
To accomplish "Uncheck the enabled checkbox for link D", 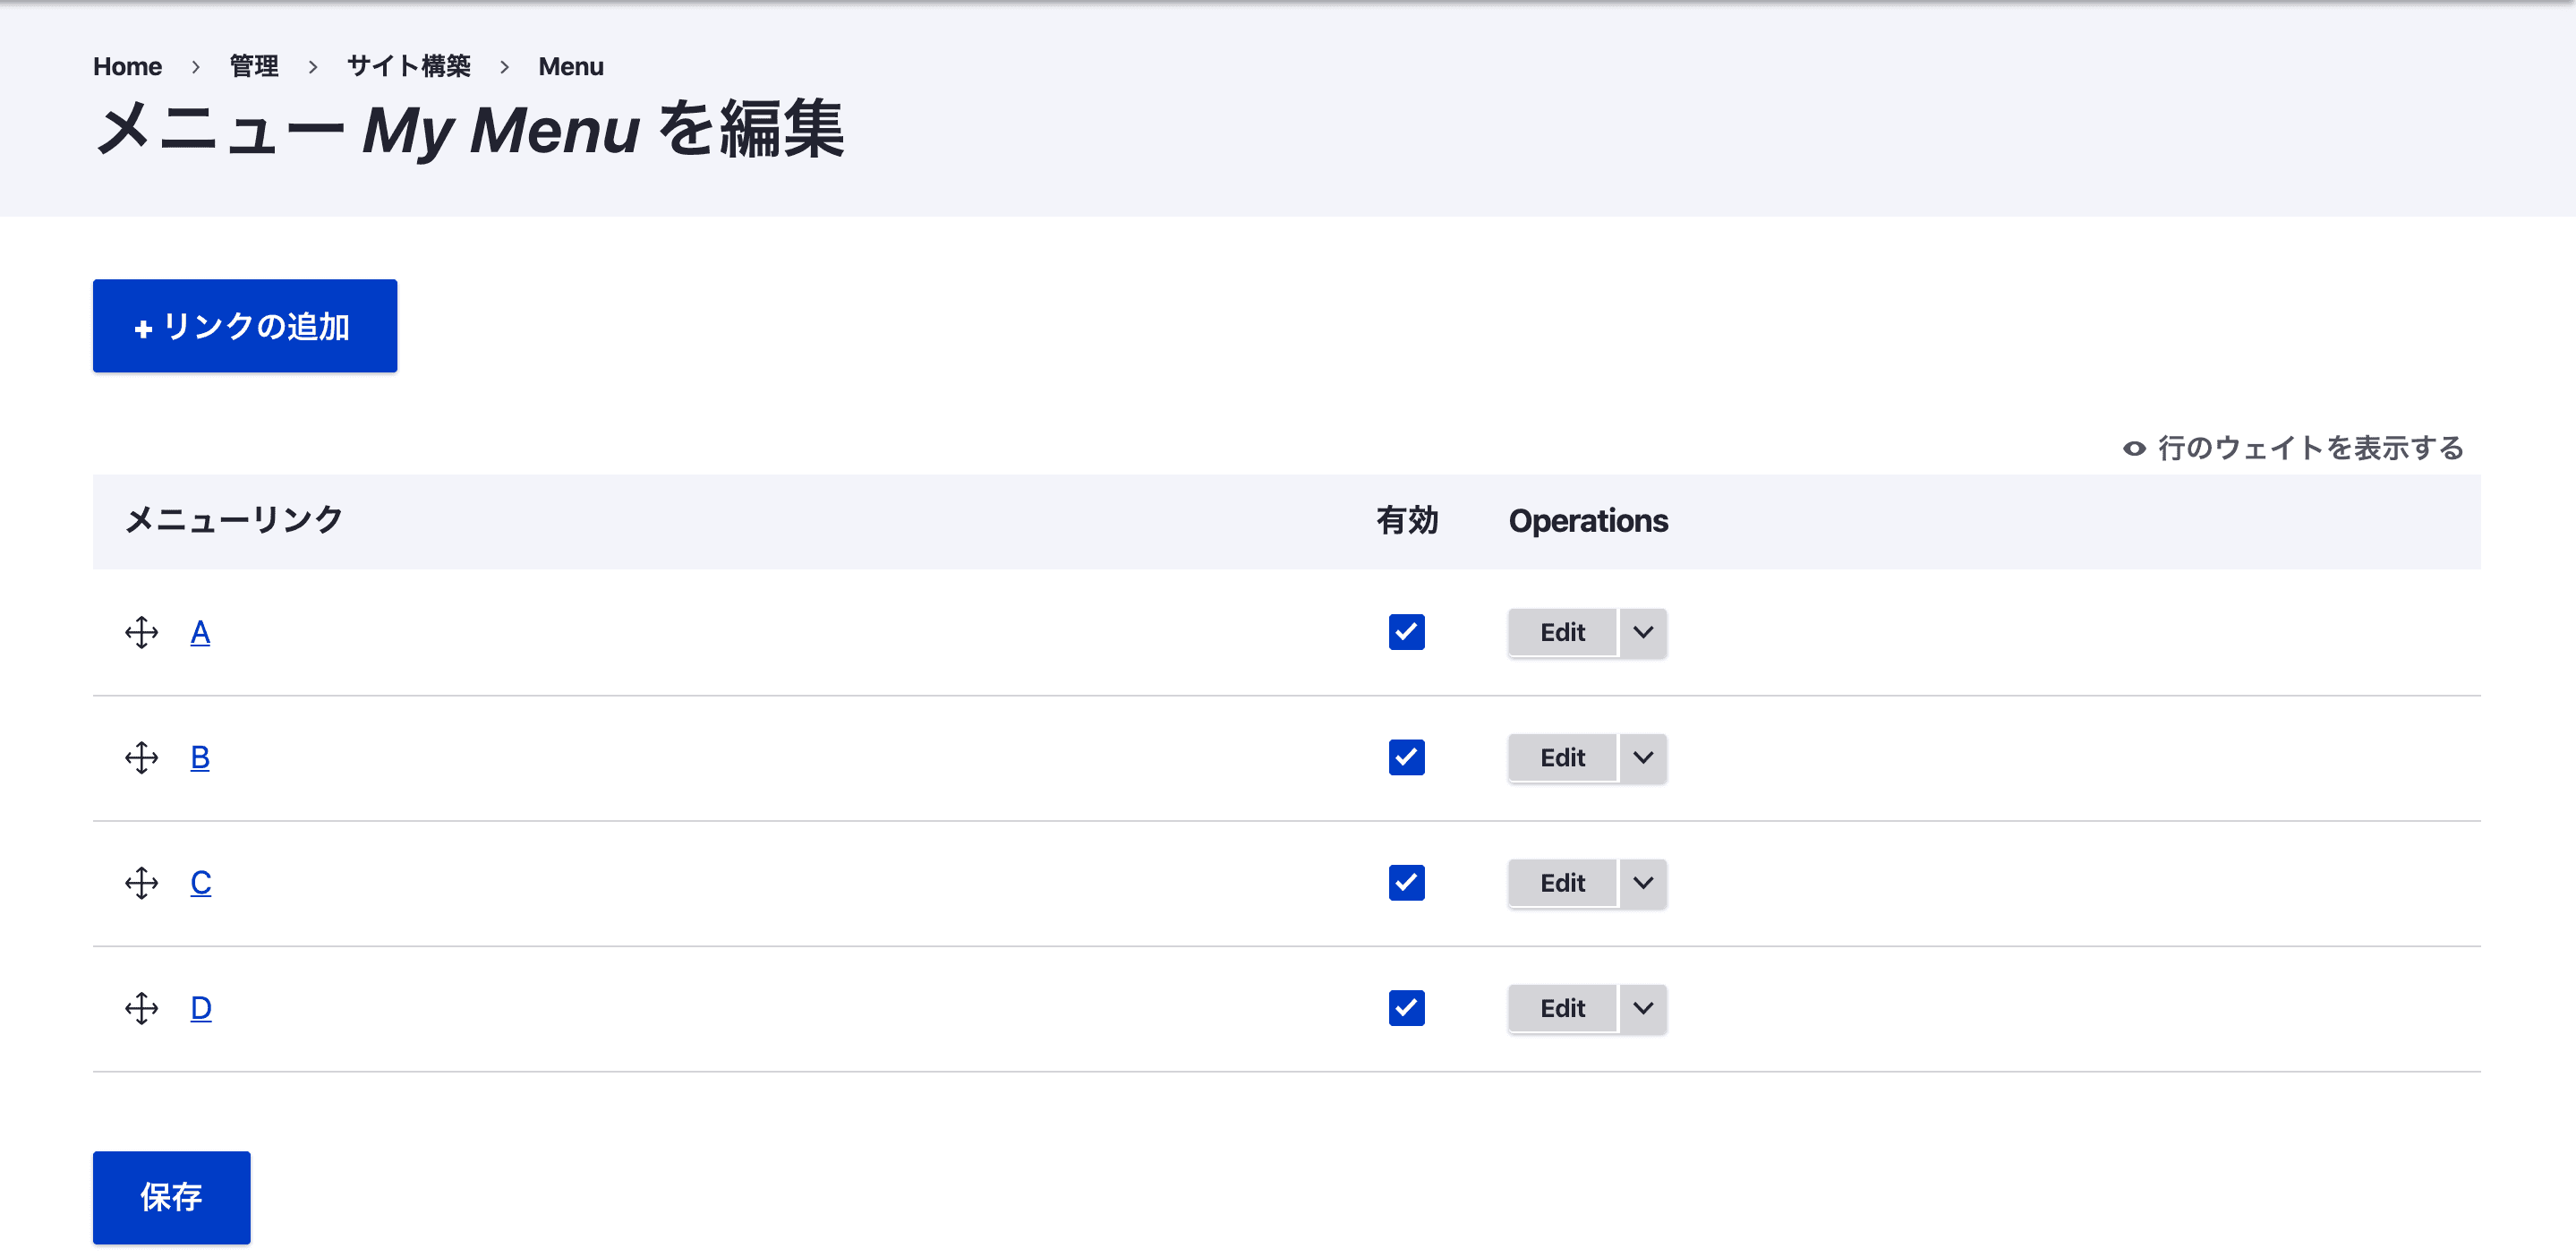I will coord(1406,1008).
